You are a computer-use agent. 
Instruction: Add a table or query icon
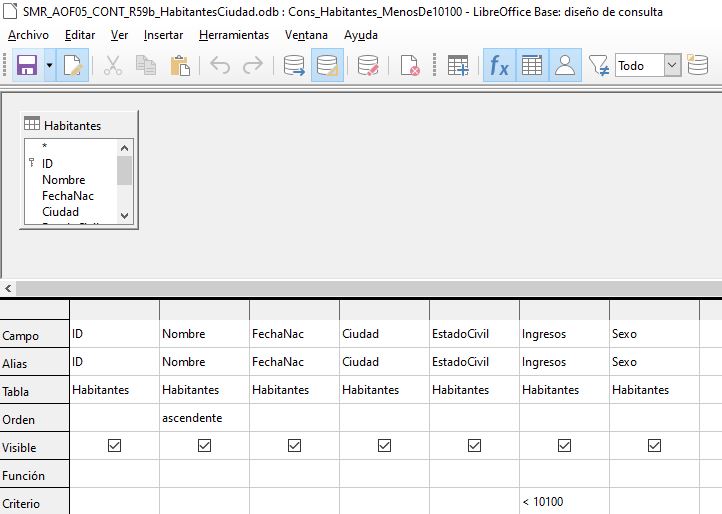coord(458,65)
